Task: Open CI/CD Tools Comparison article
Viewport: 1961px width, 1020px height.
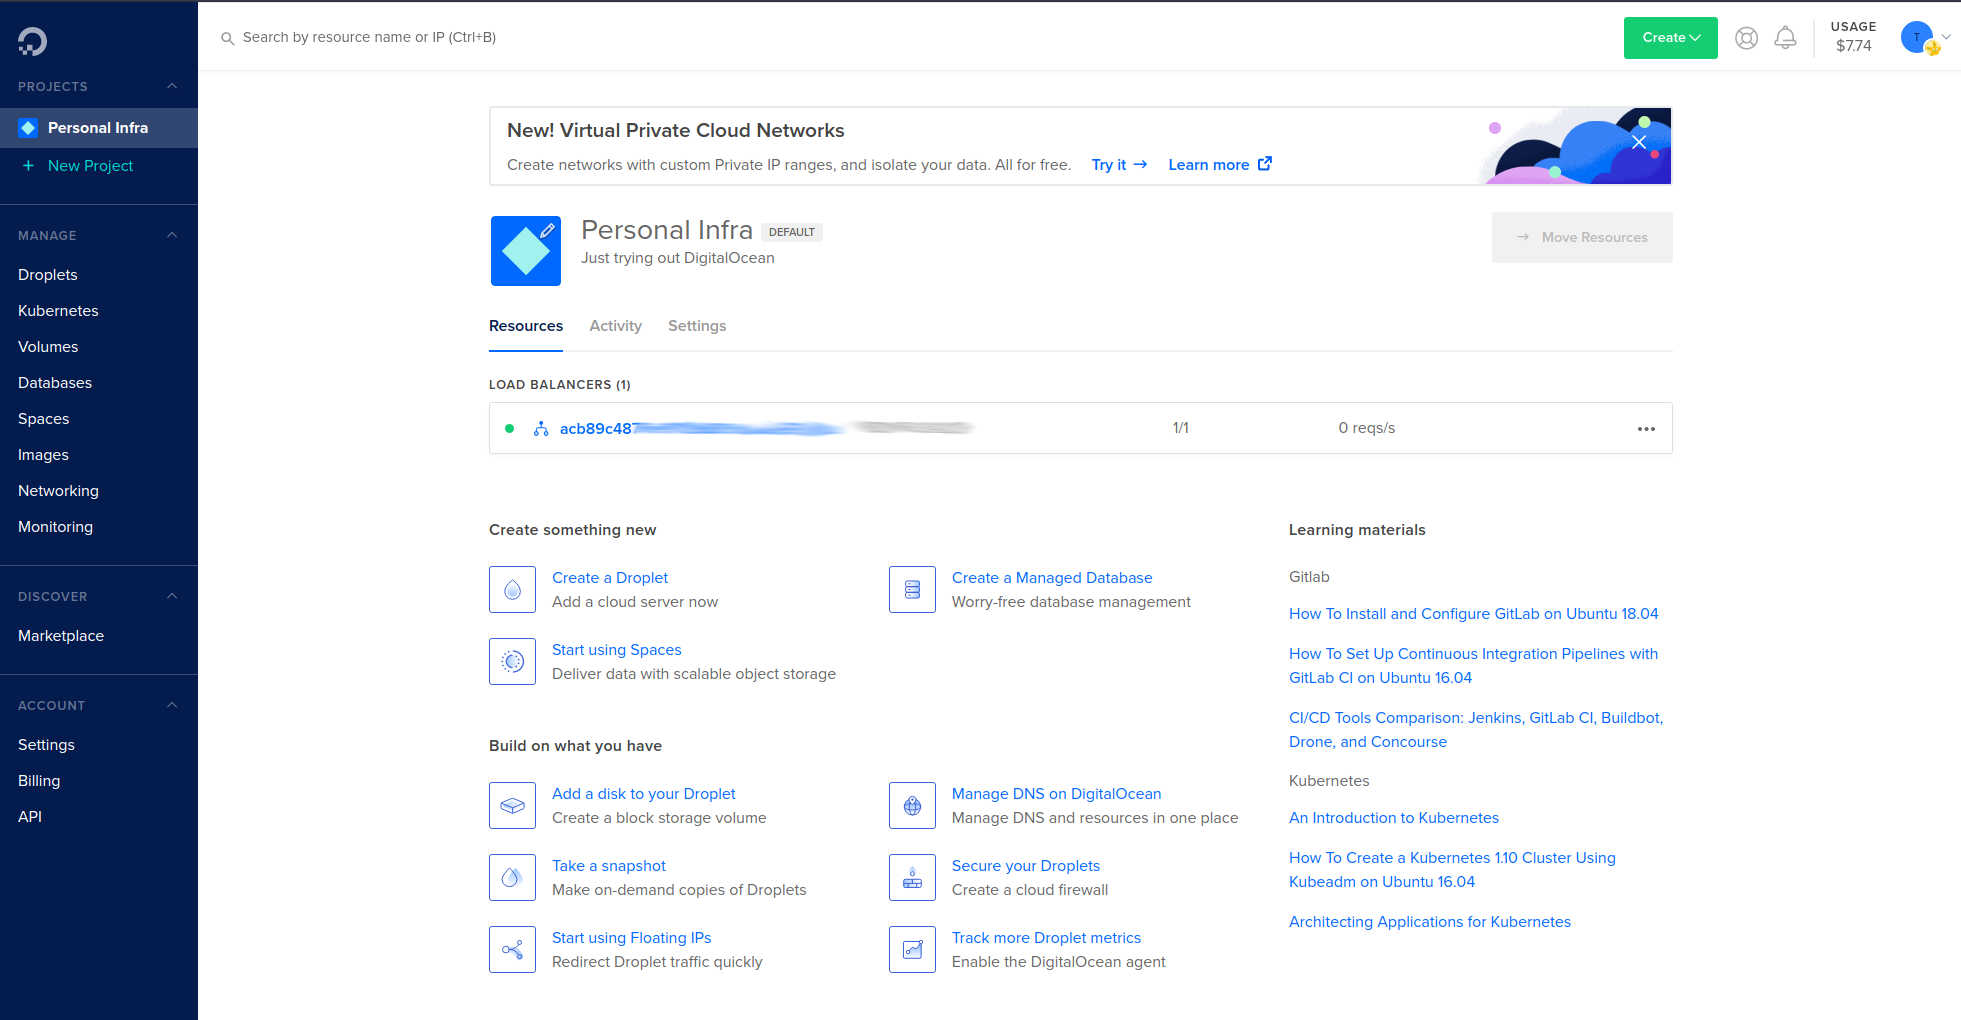Action: (x=1476, y=730)
